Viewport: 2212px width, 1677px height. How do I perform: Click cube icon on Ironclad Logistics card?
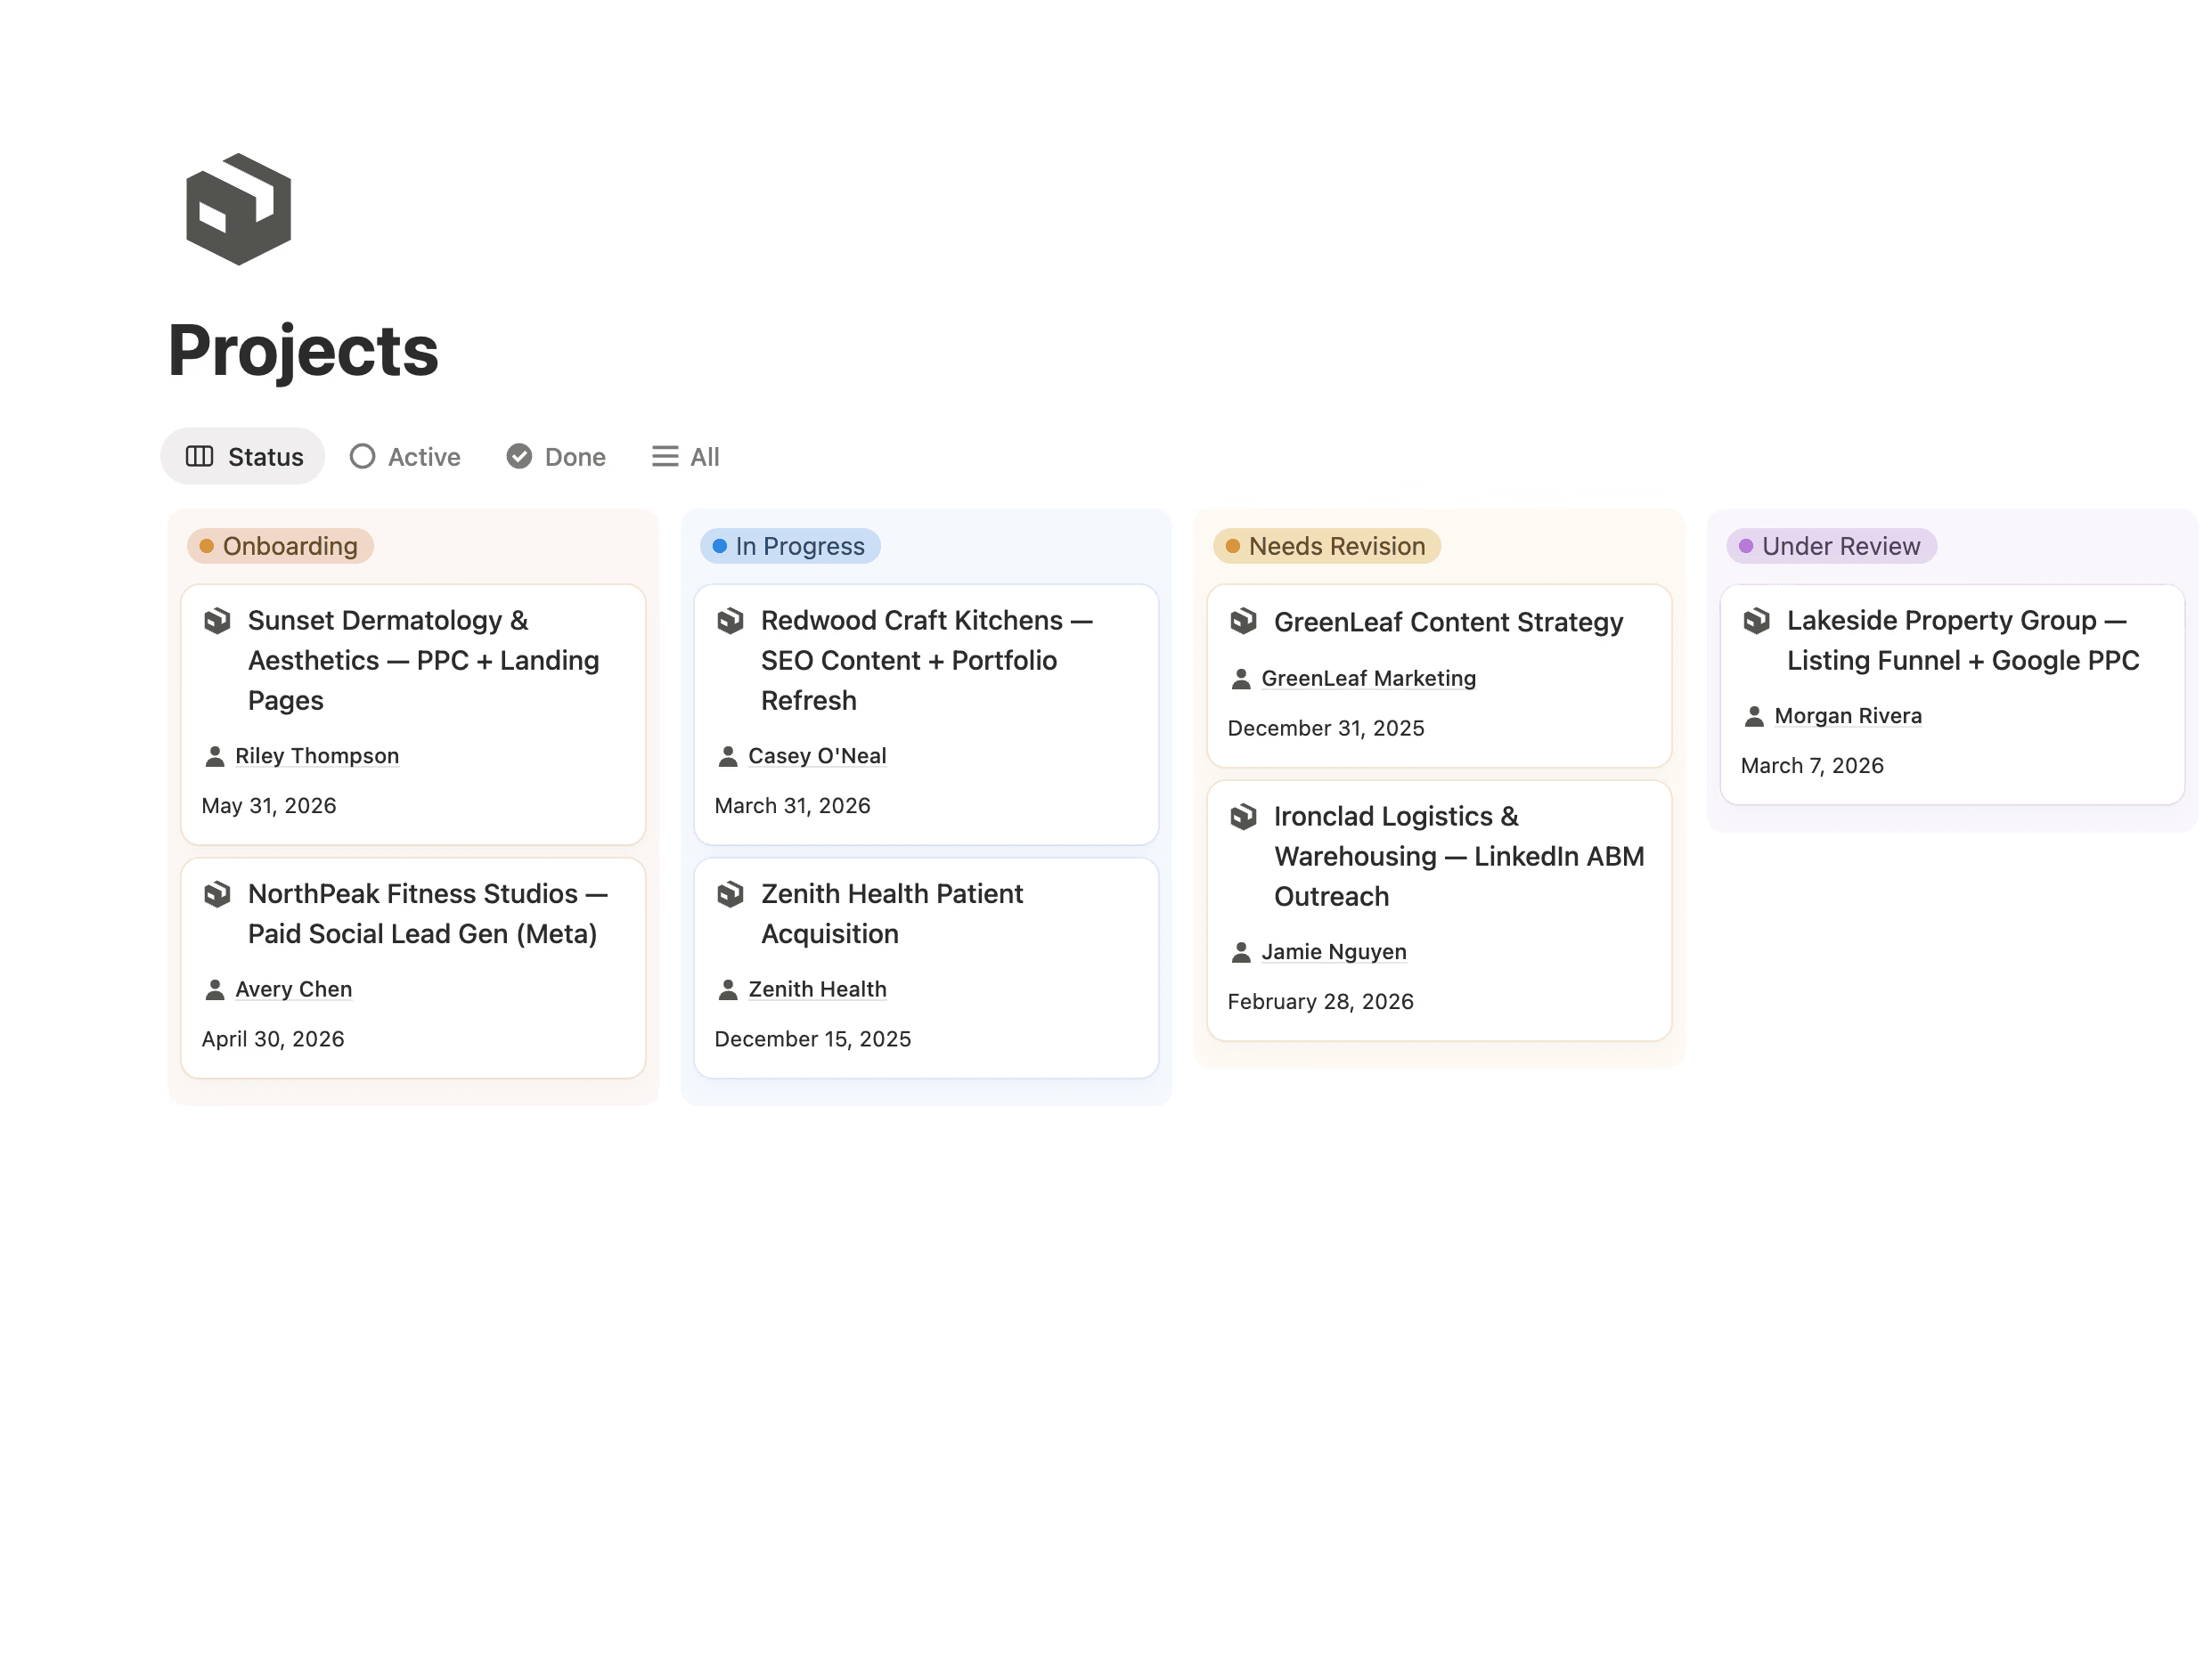click(1243, 817)
